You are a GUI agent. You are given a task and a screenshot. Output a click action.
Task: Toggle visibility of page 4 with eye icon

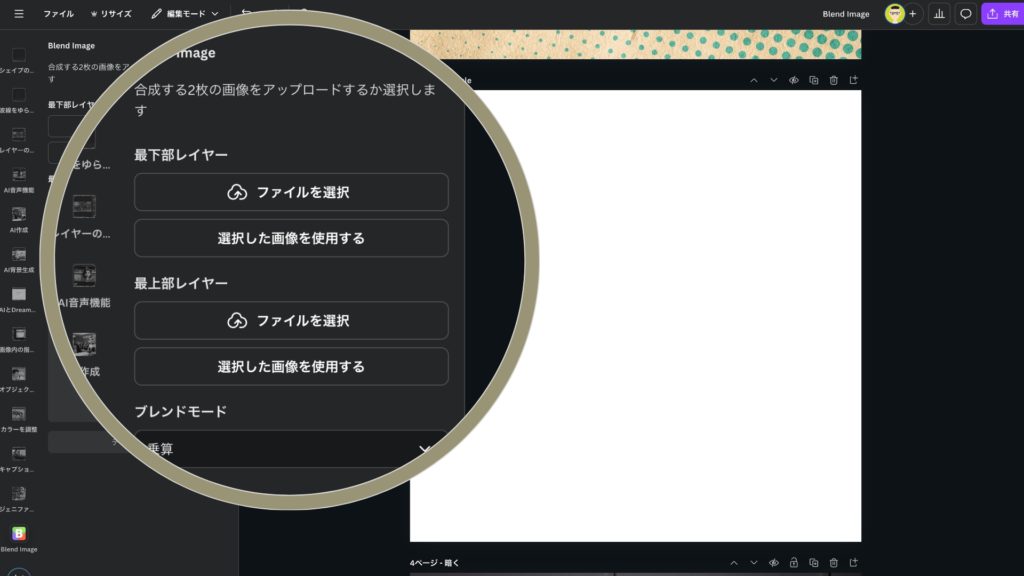tap(773, 563)
